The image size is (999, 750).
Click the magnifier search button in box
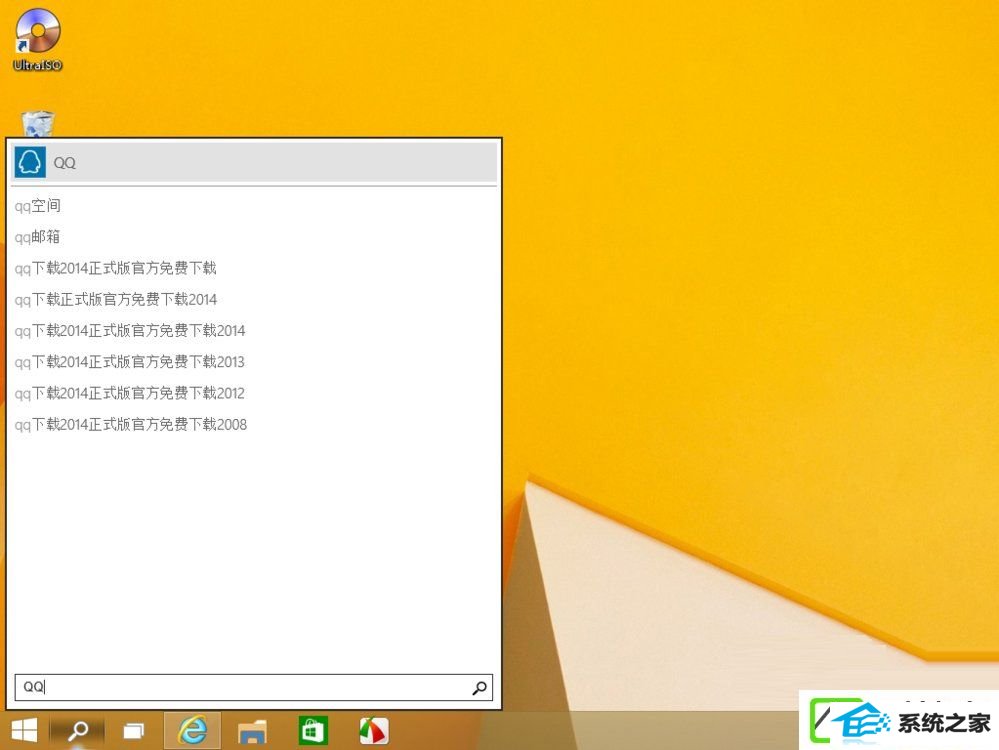coord(480,688)
